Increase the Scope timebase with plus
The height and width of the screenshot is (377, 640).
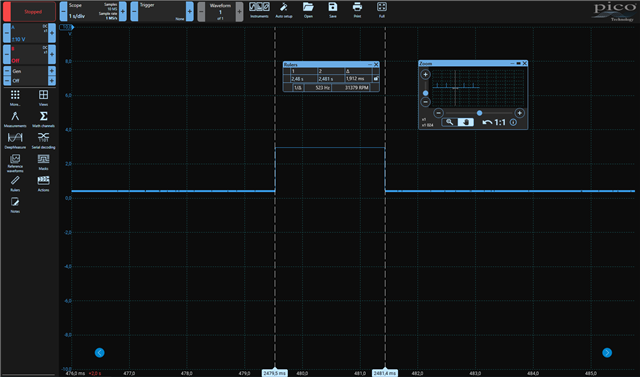coord(123,11)
